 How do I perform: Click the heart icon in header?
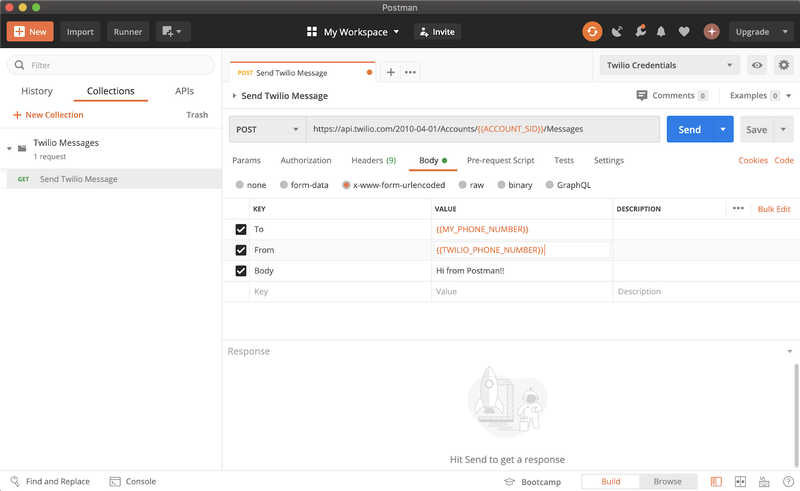pos(684,32)
